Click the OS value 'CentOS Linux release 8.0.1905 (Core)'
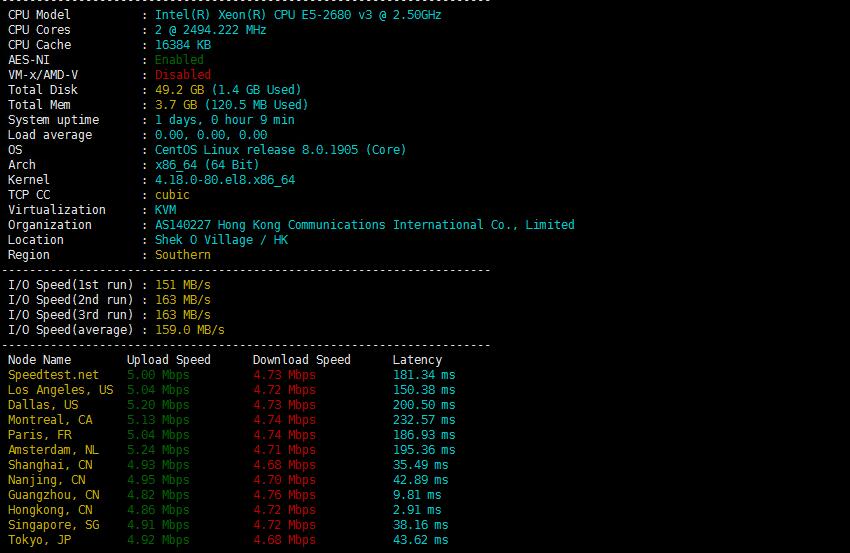 click(x=281, y=150)
